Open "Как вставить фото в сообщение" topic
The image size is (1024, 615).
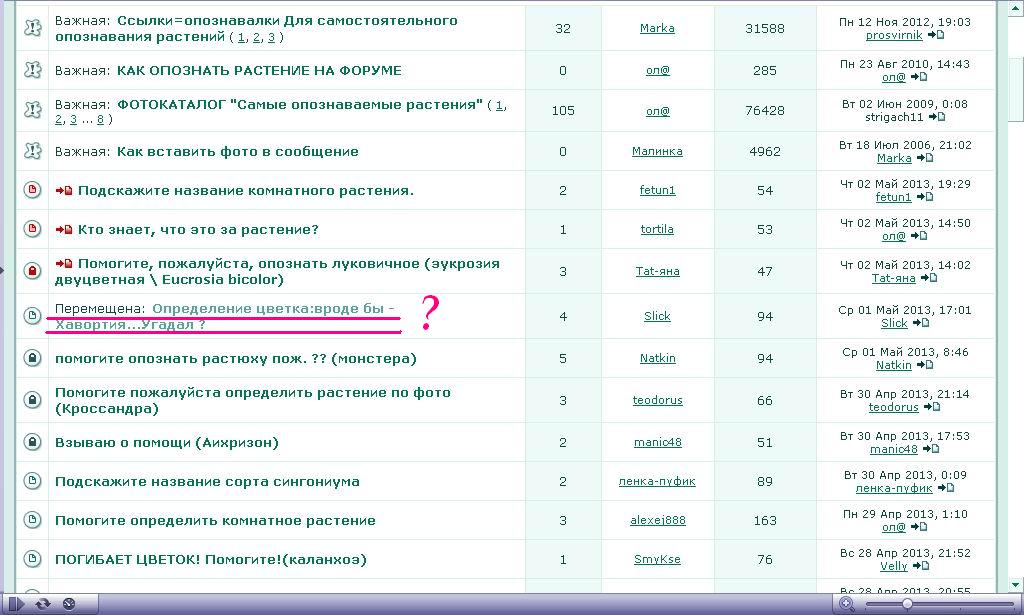(x=237, y=152)
